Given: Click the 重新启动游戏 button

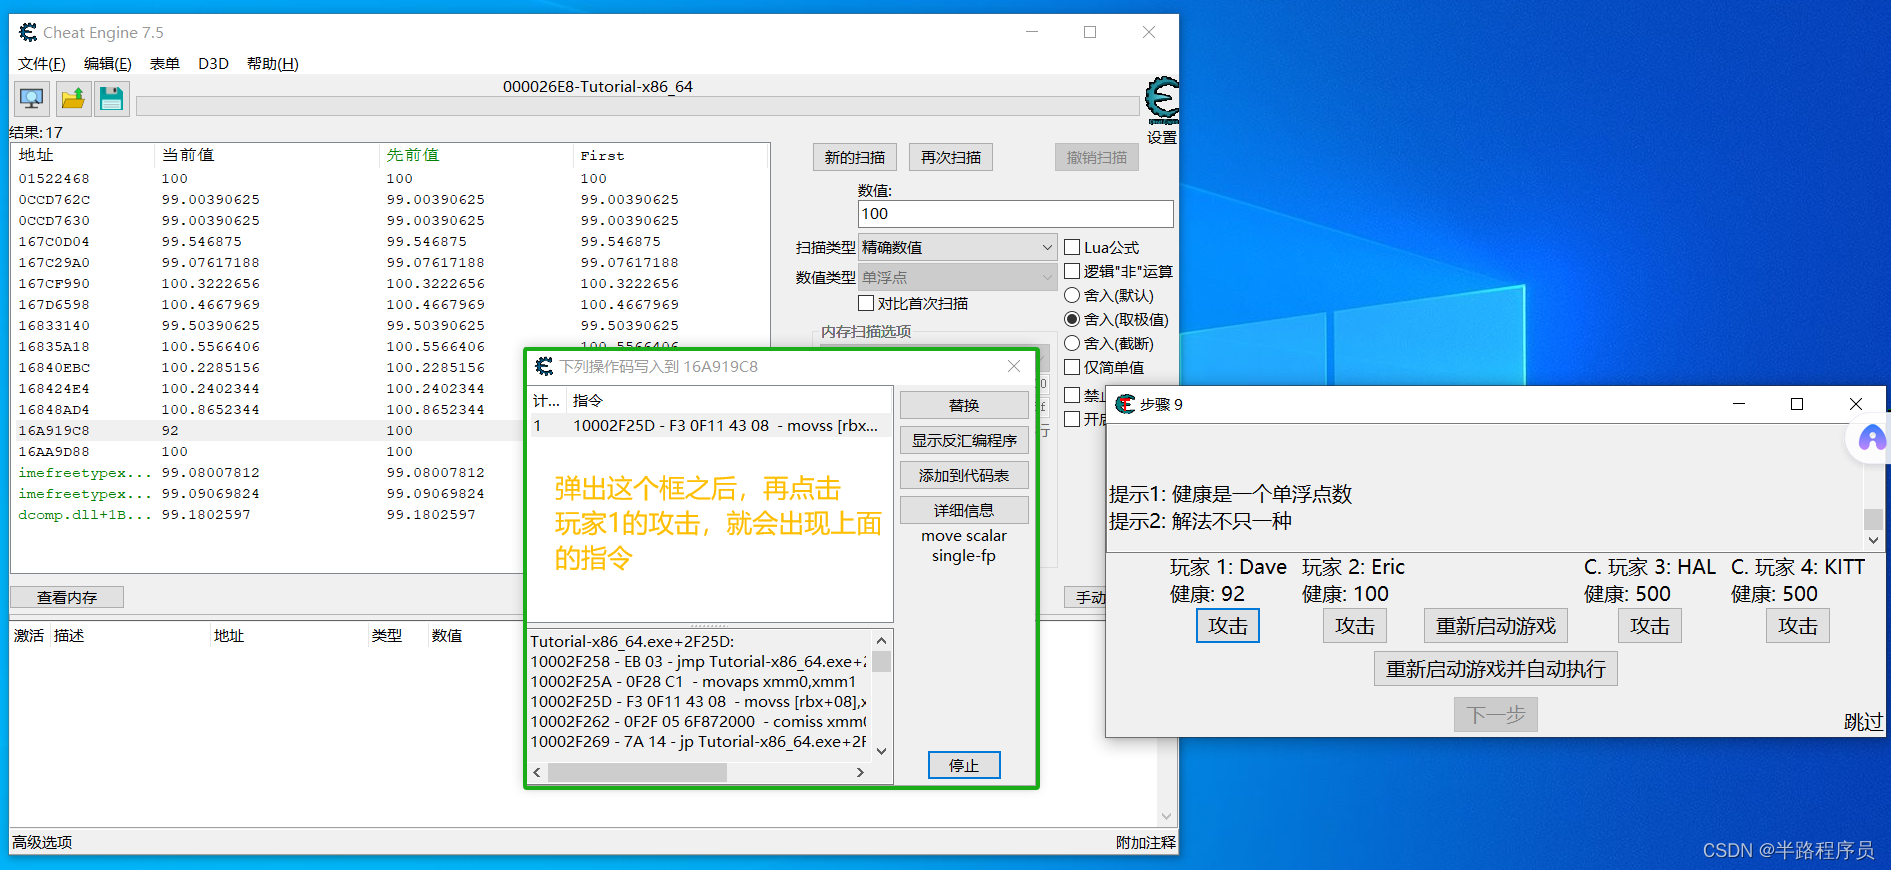Looking at the screenshot, I should pyautogui.click(x=1496, y=626).
